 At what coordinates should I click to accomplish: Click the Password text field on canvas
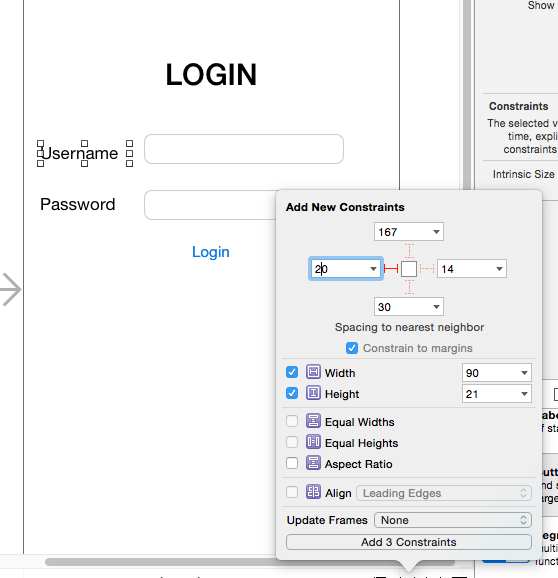(x=210, y=205)
